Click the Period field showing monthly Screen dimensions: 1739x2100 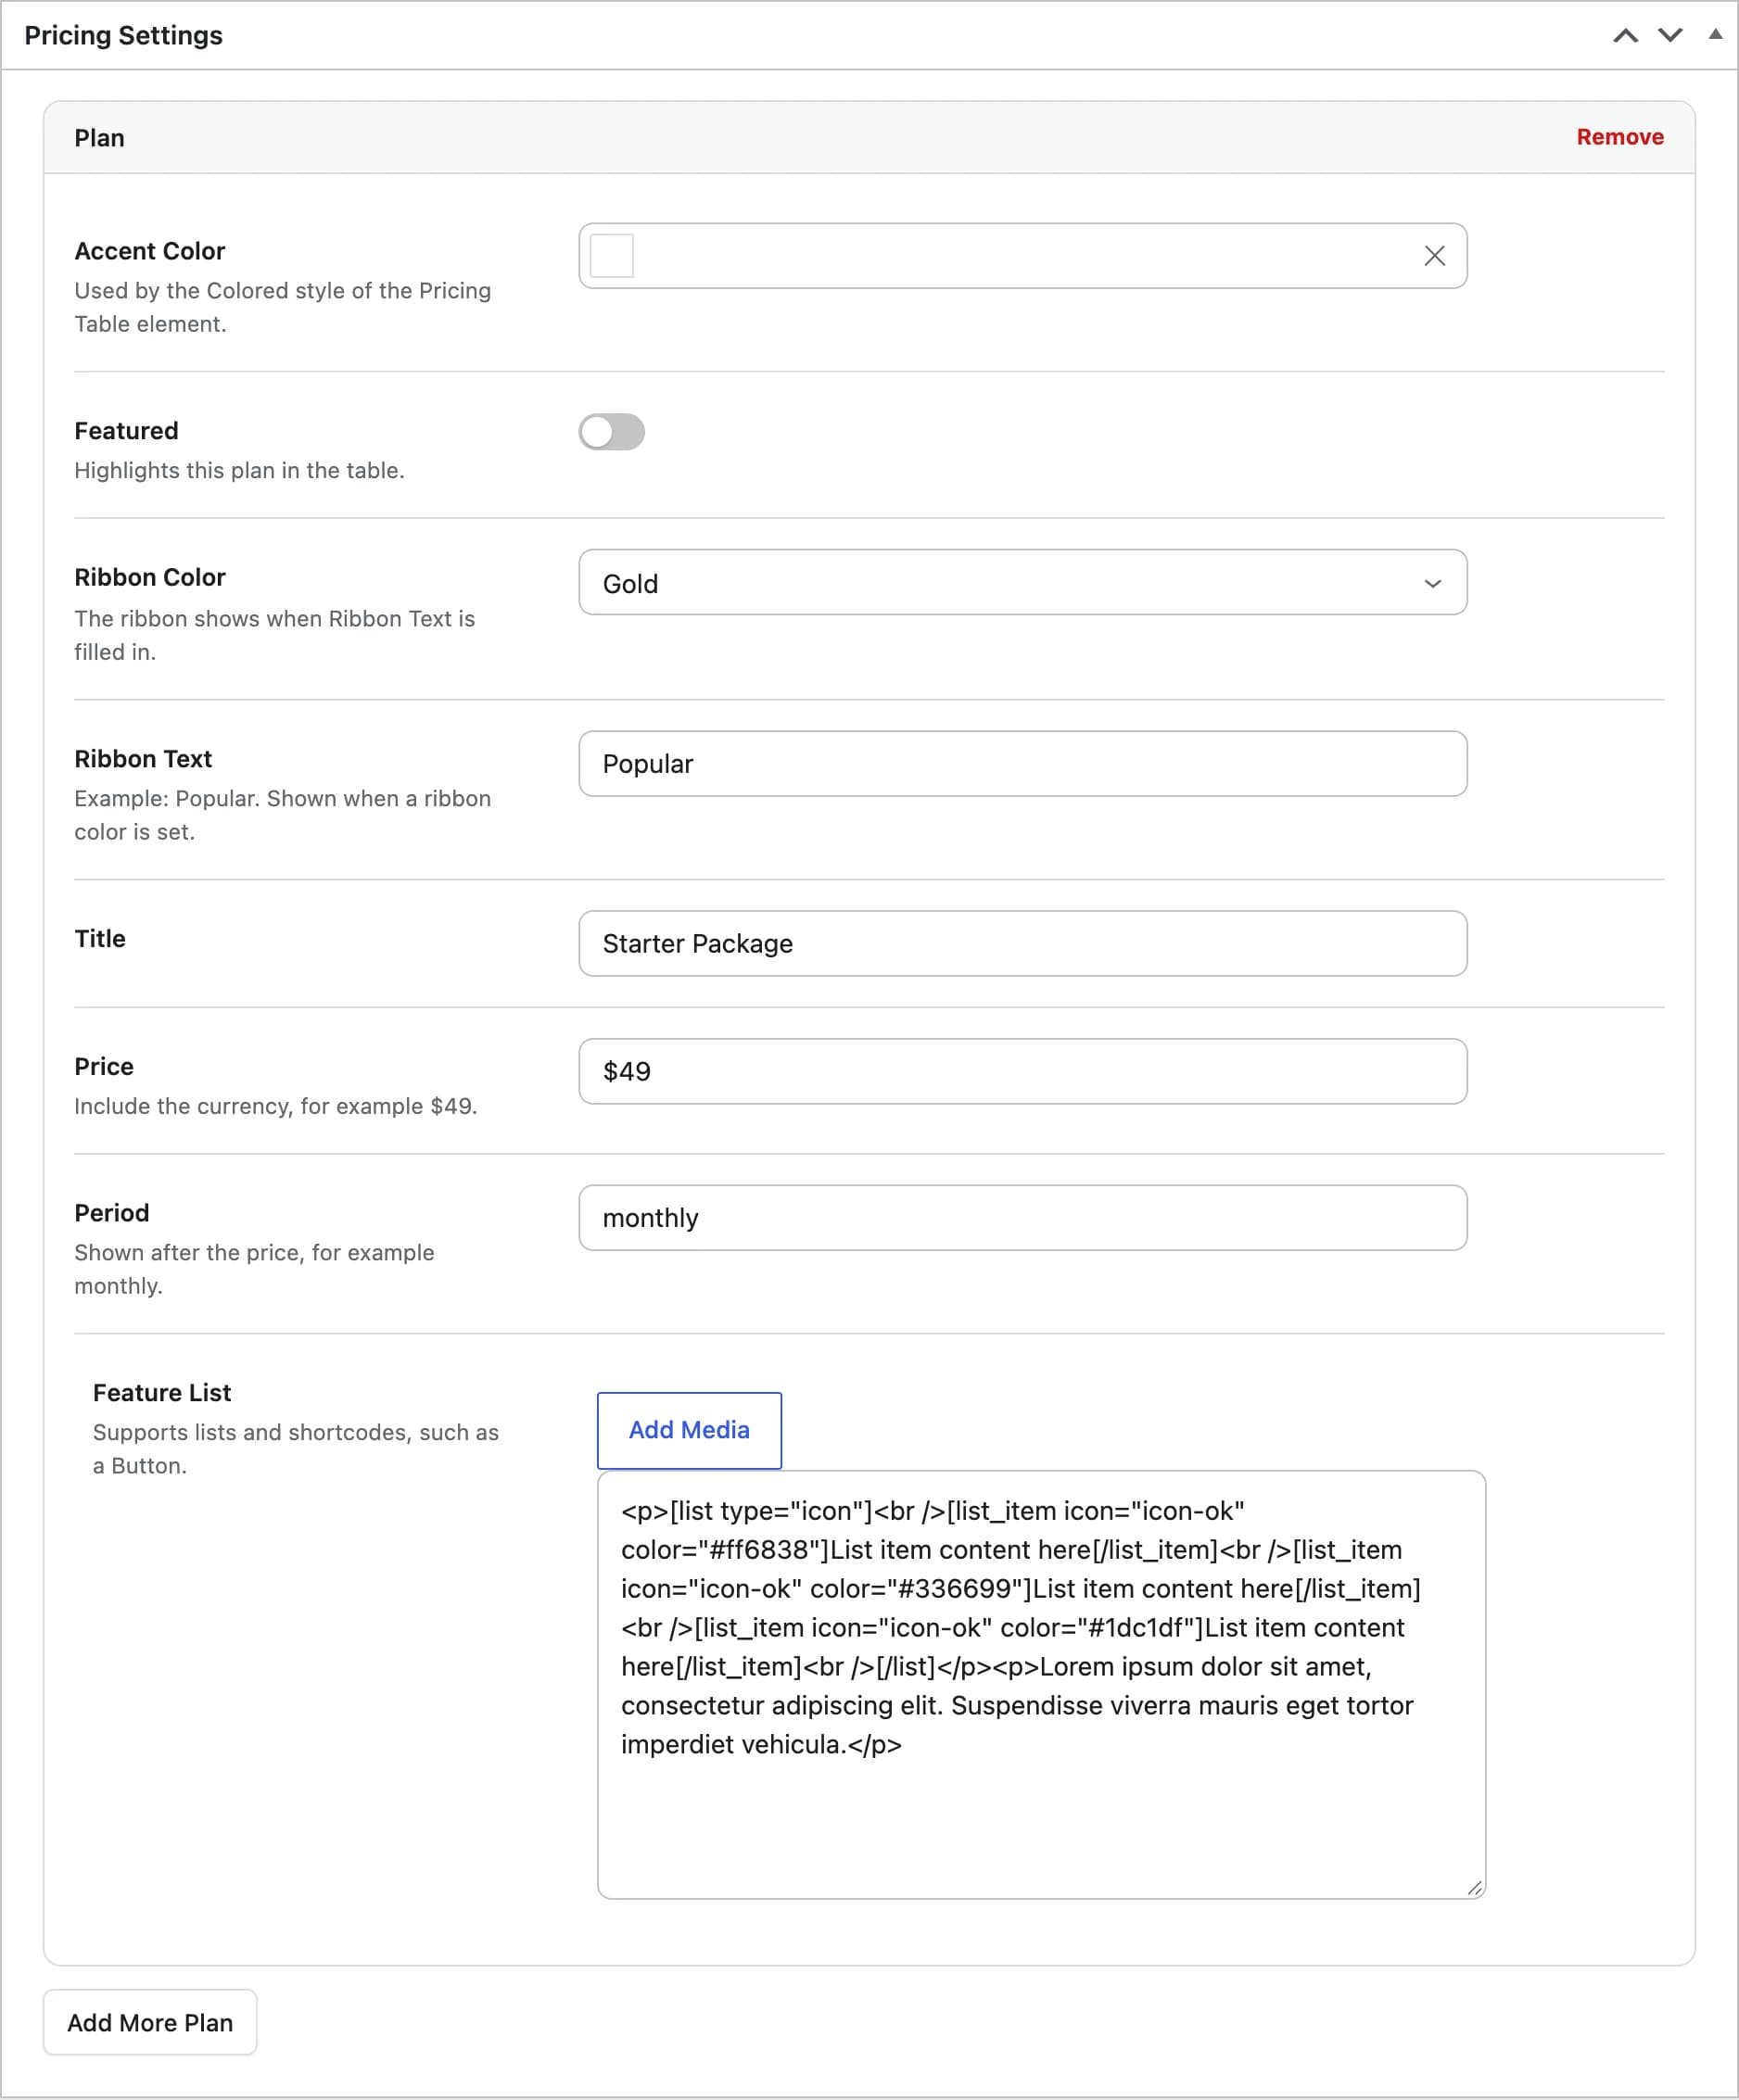coord(1022,1218)
